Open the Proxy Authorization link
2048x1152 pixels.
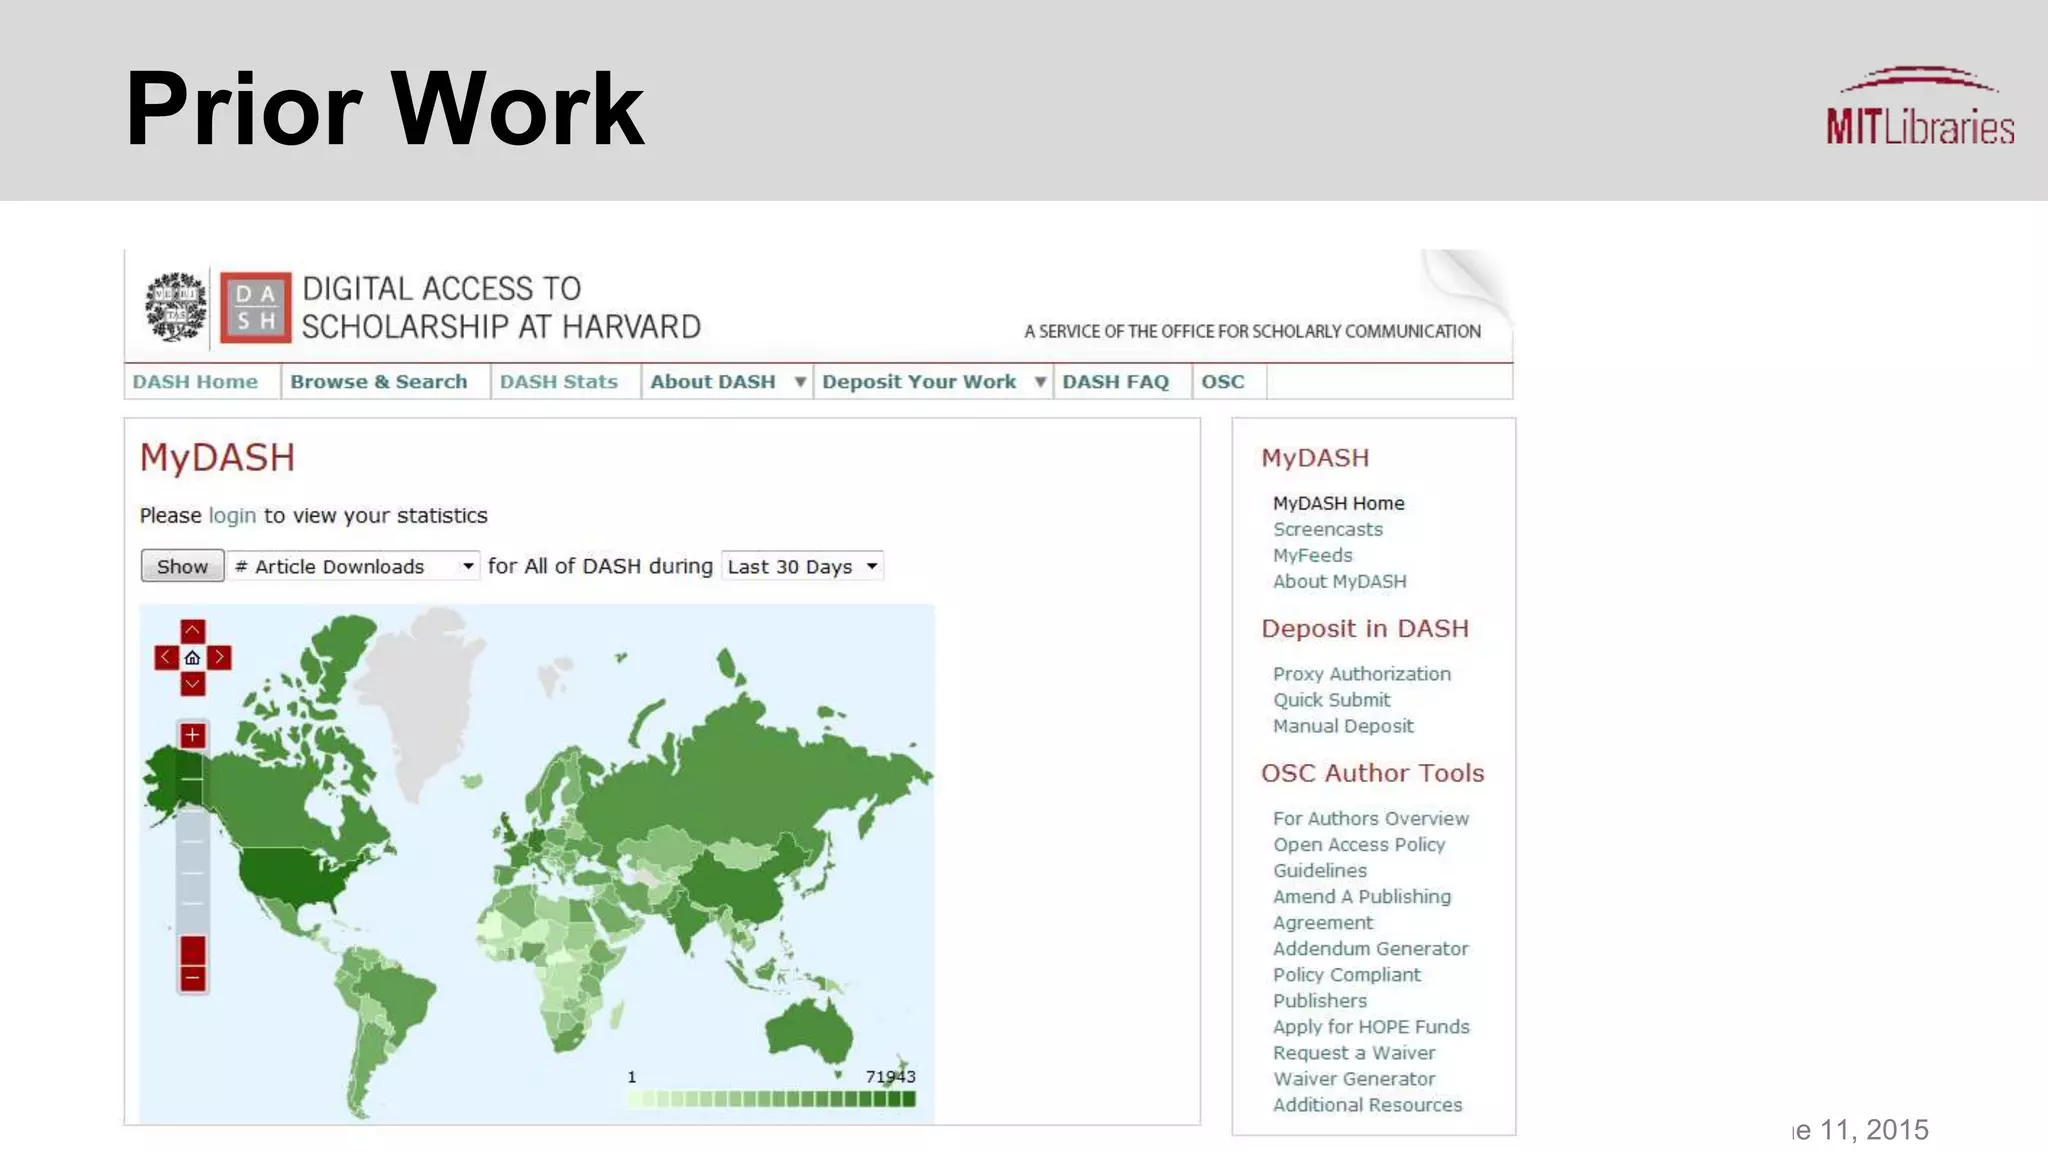tap(1361, 674)
